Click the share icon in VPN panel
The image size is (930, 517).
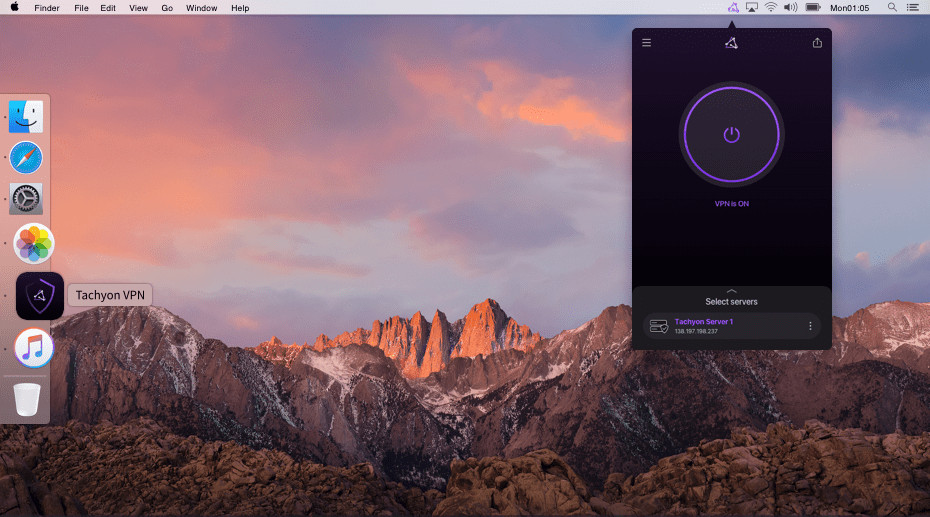(x=817, y=43)
